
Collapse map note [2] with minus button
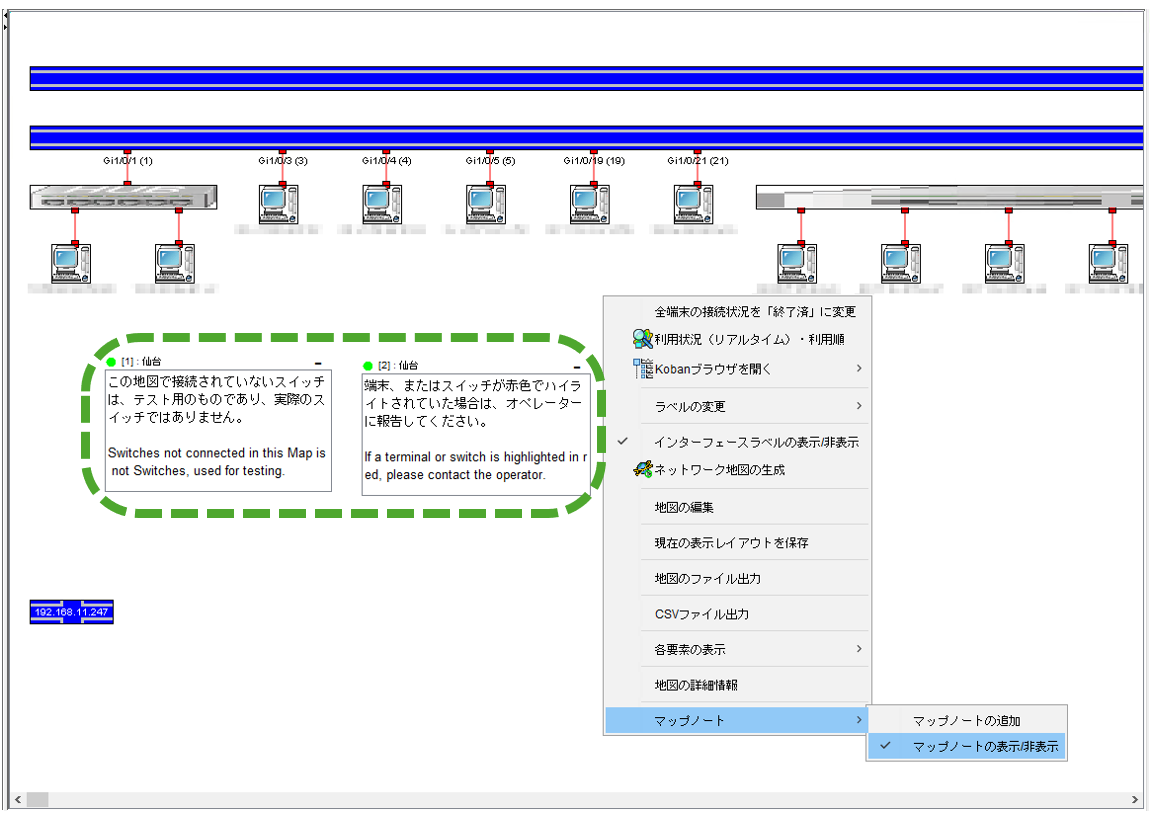(577, 367)
